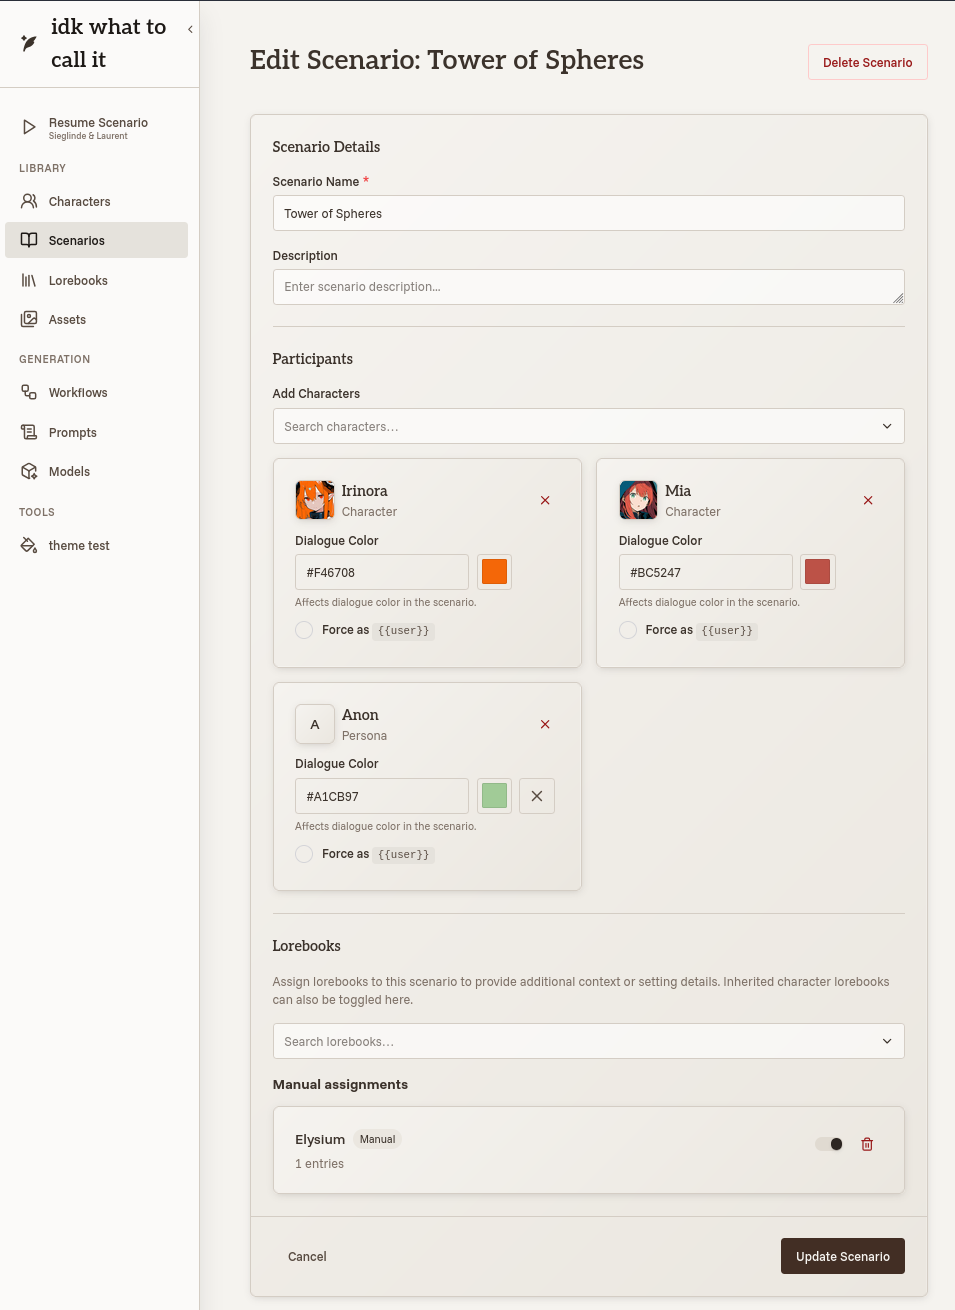Click the Description resize handle
Screen dimensions: 955x1310
pos(898,298)
